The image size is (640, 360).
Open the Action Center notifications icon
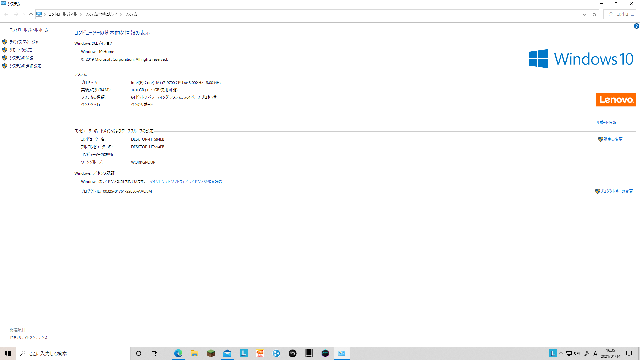pyautogui.click(x=629, y=353)
